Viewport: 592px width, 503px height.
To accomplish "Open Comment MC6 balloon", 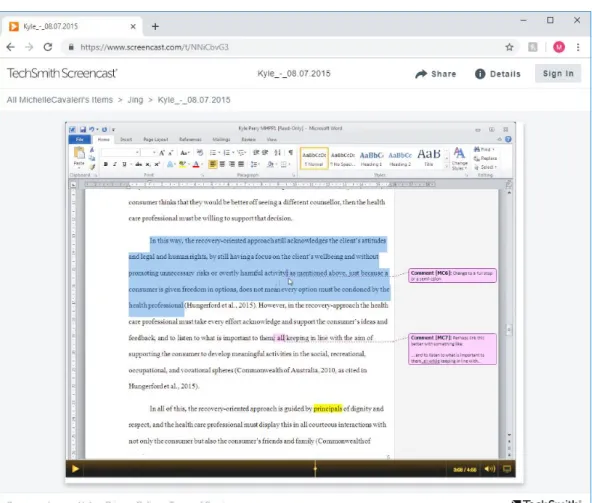I will (x=452, y=276).
